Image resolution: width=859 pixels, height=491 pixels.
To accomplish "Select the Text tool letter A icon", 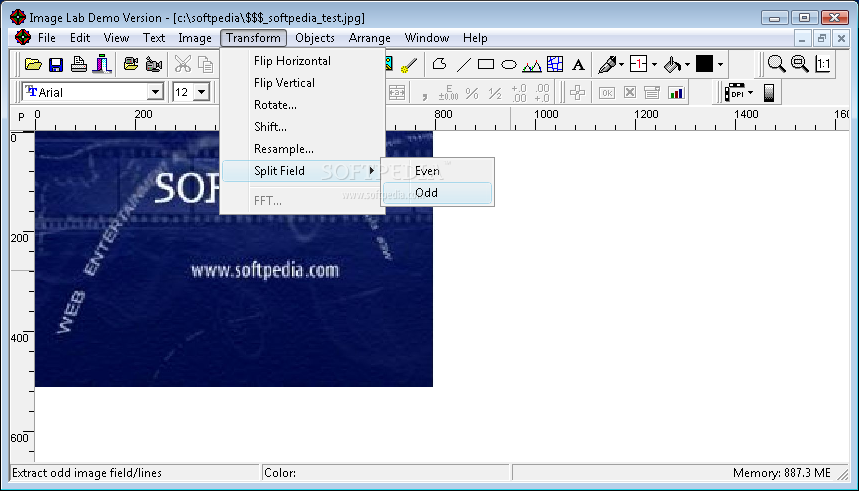I will point(578,65).
